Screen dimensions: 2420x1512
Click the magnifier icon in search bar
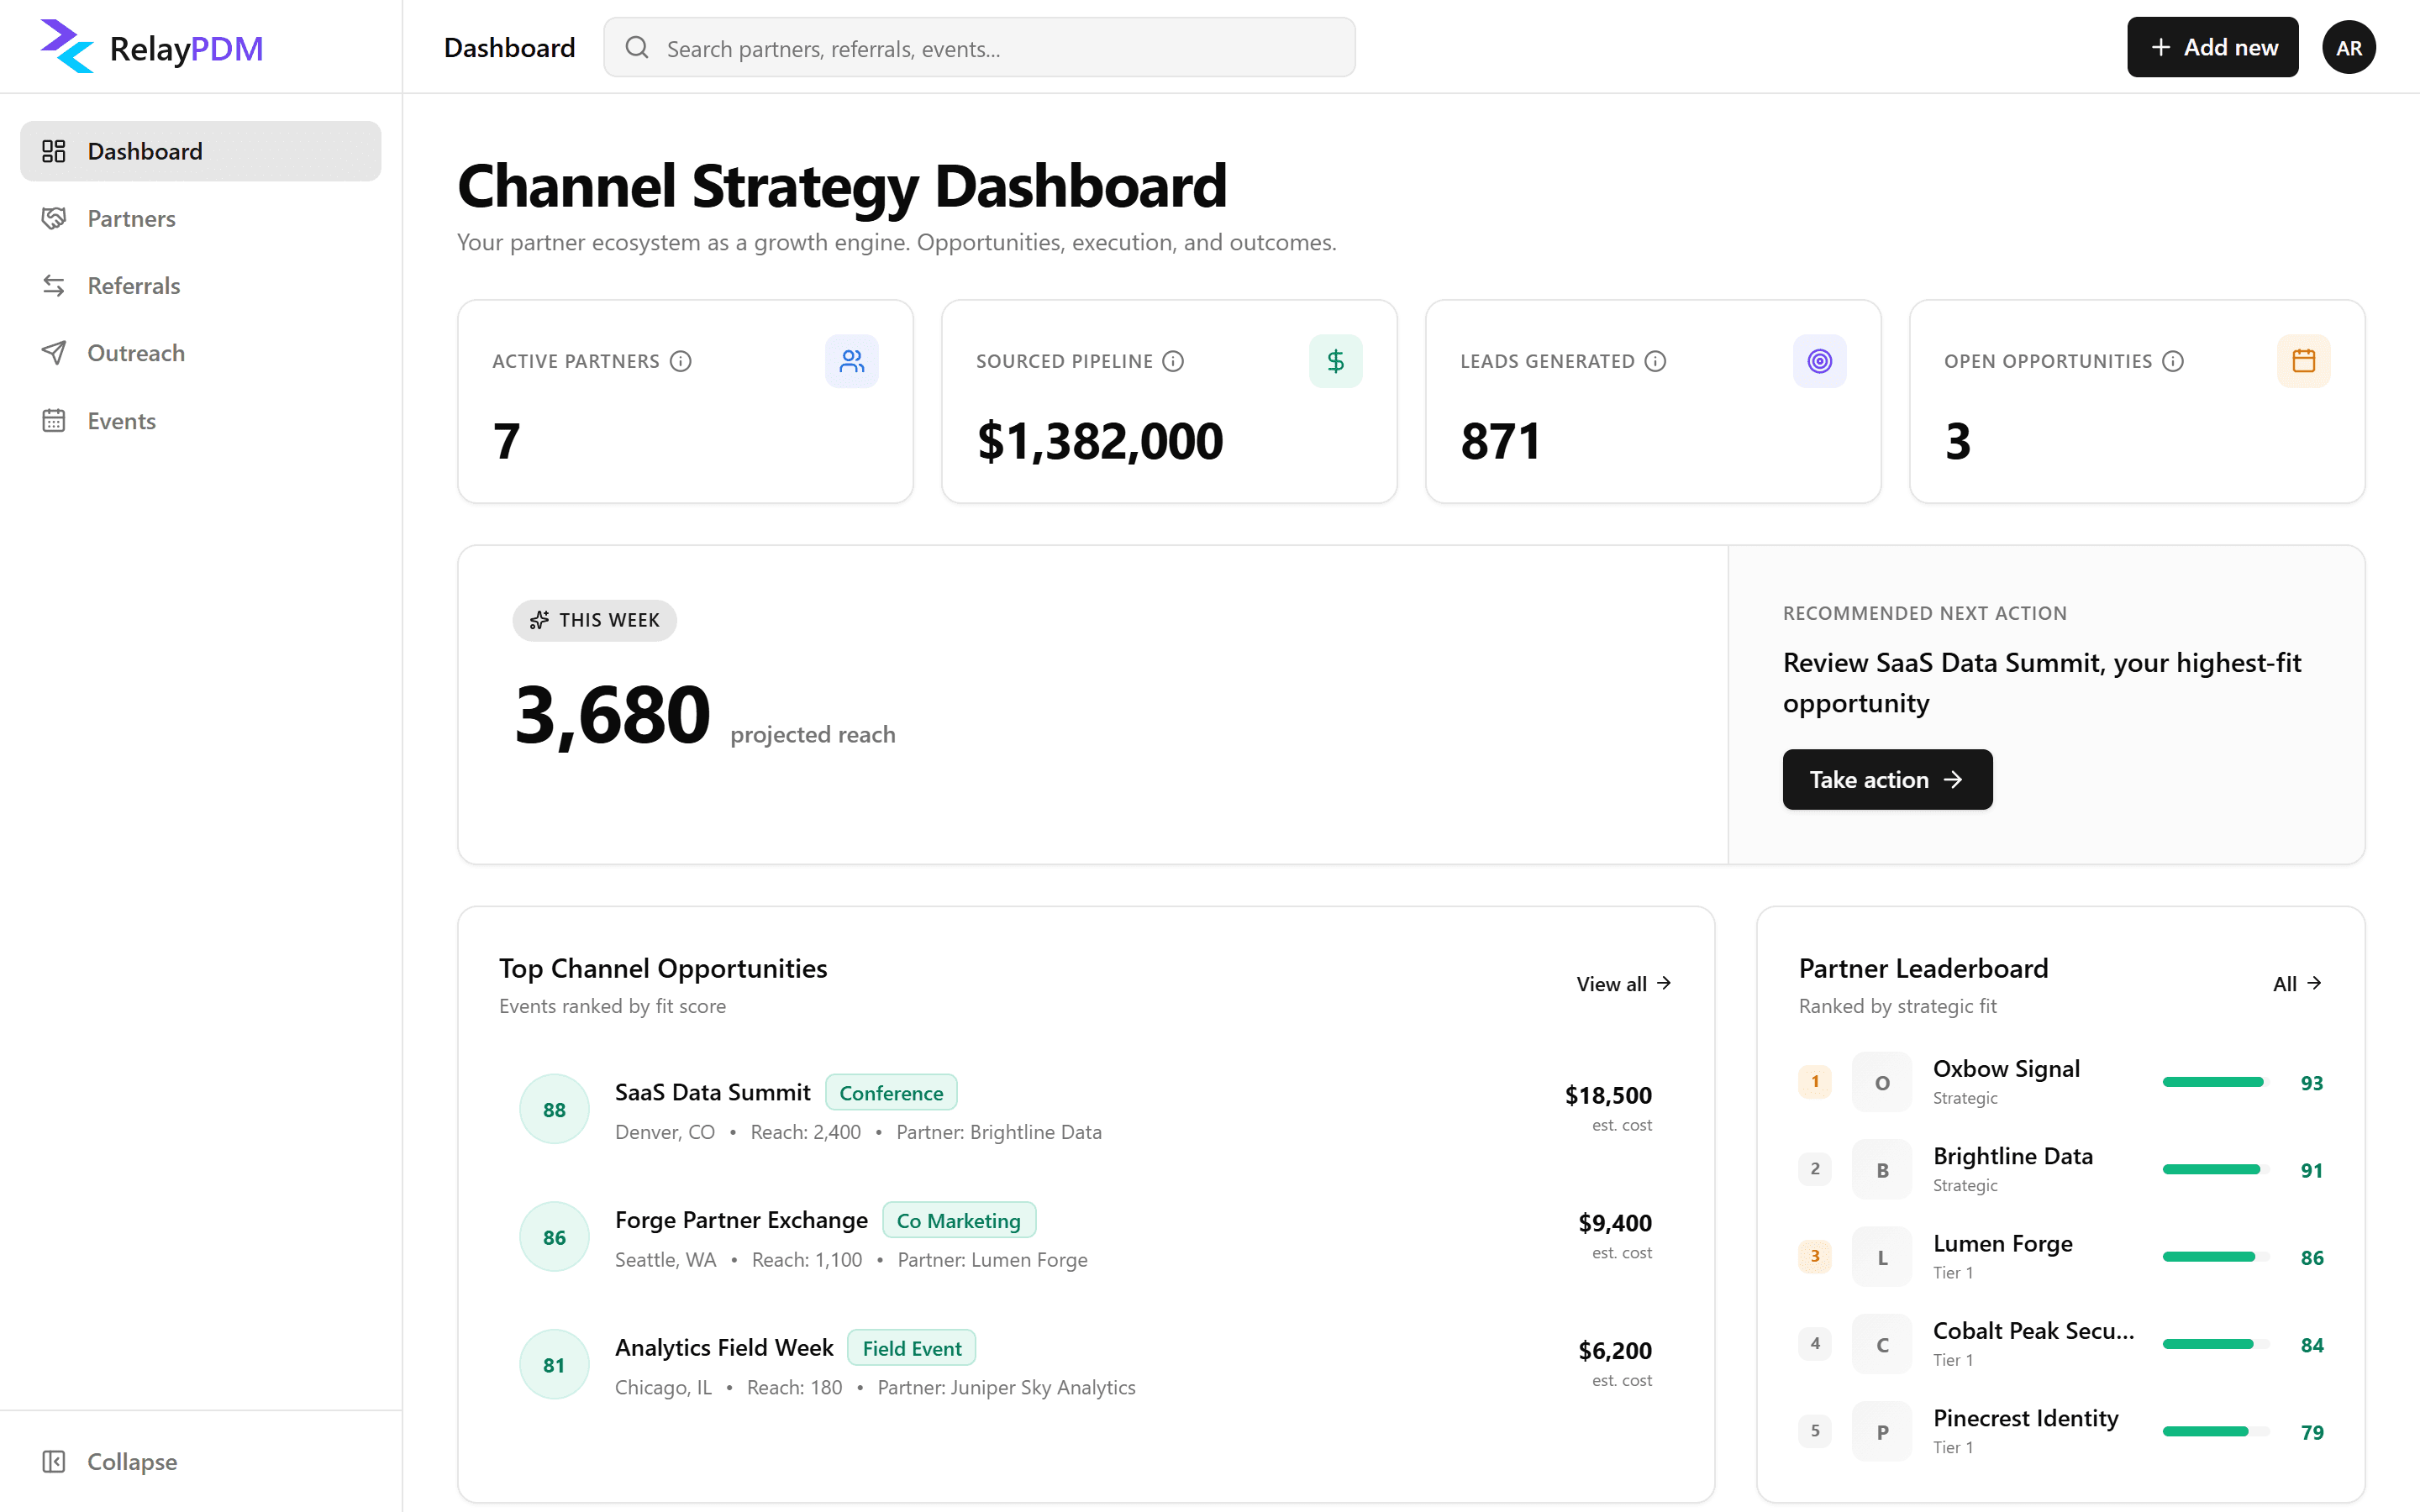(x=637, y=47)
